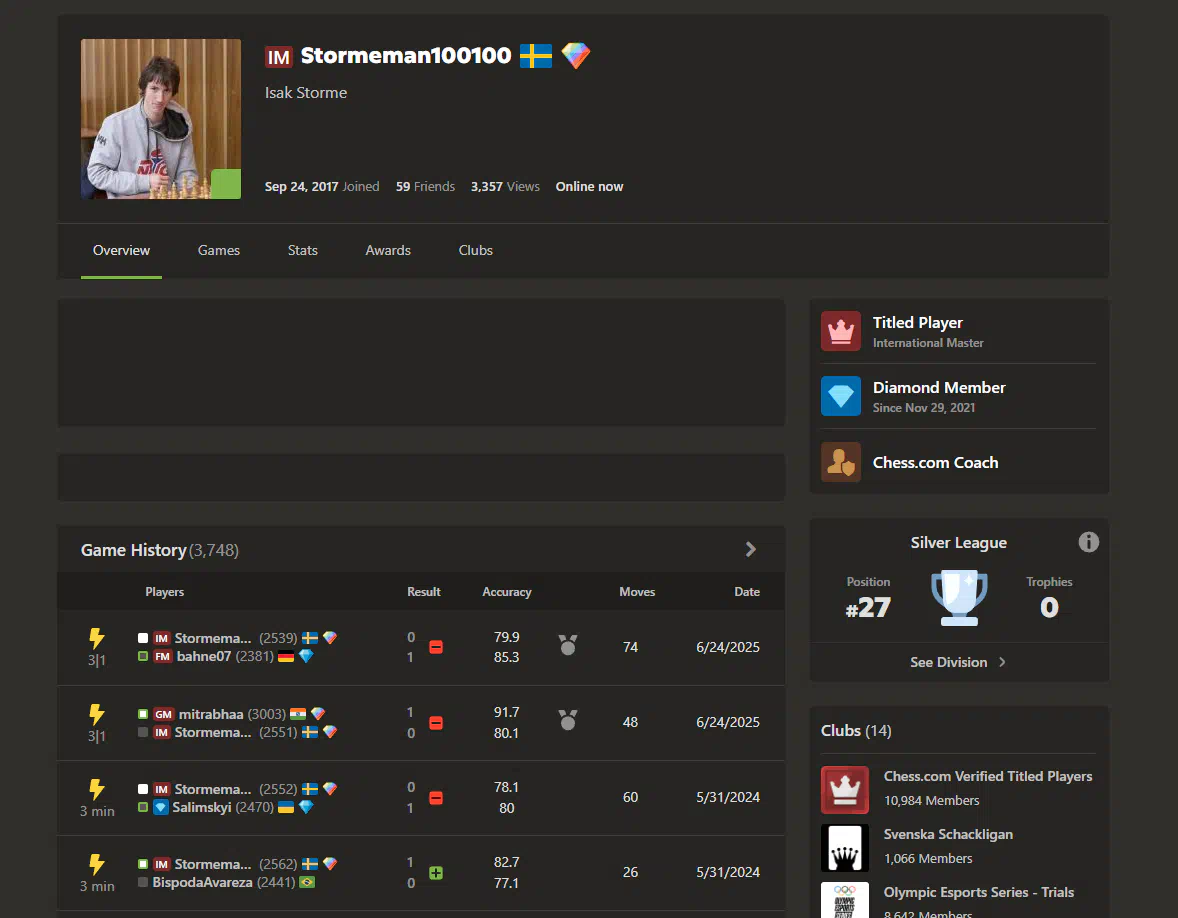Click the diamond badge before Salimskyi's name
This screenshot has height=918, width=1178.
click(160, 808)
